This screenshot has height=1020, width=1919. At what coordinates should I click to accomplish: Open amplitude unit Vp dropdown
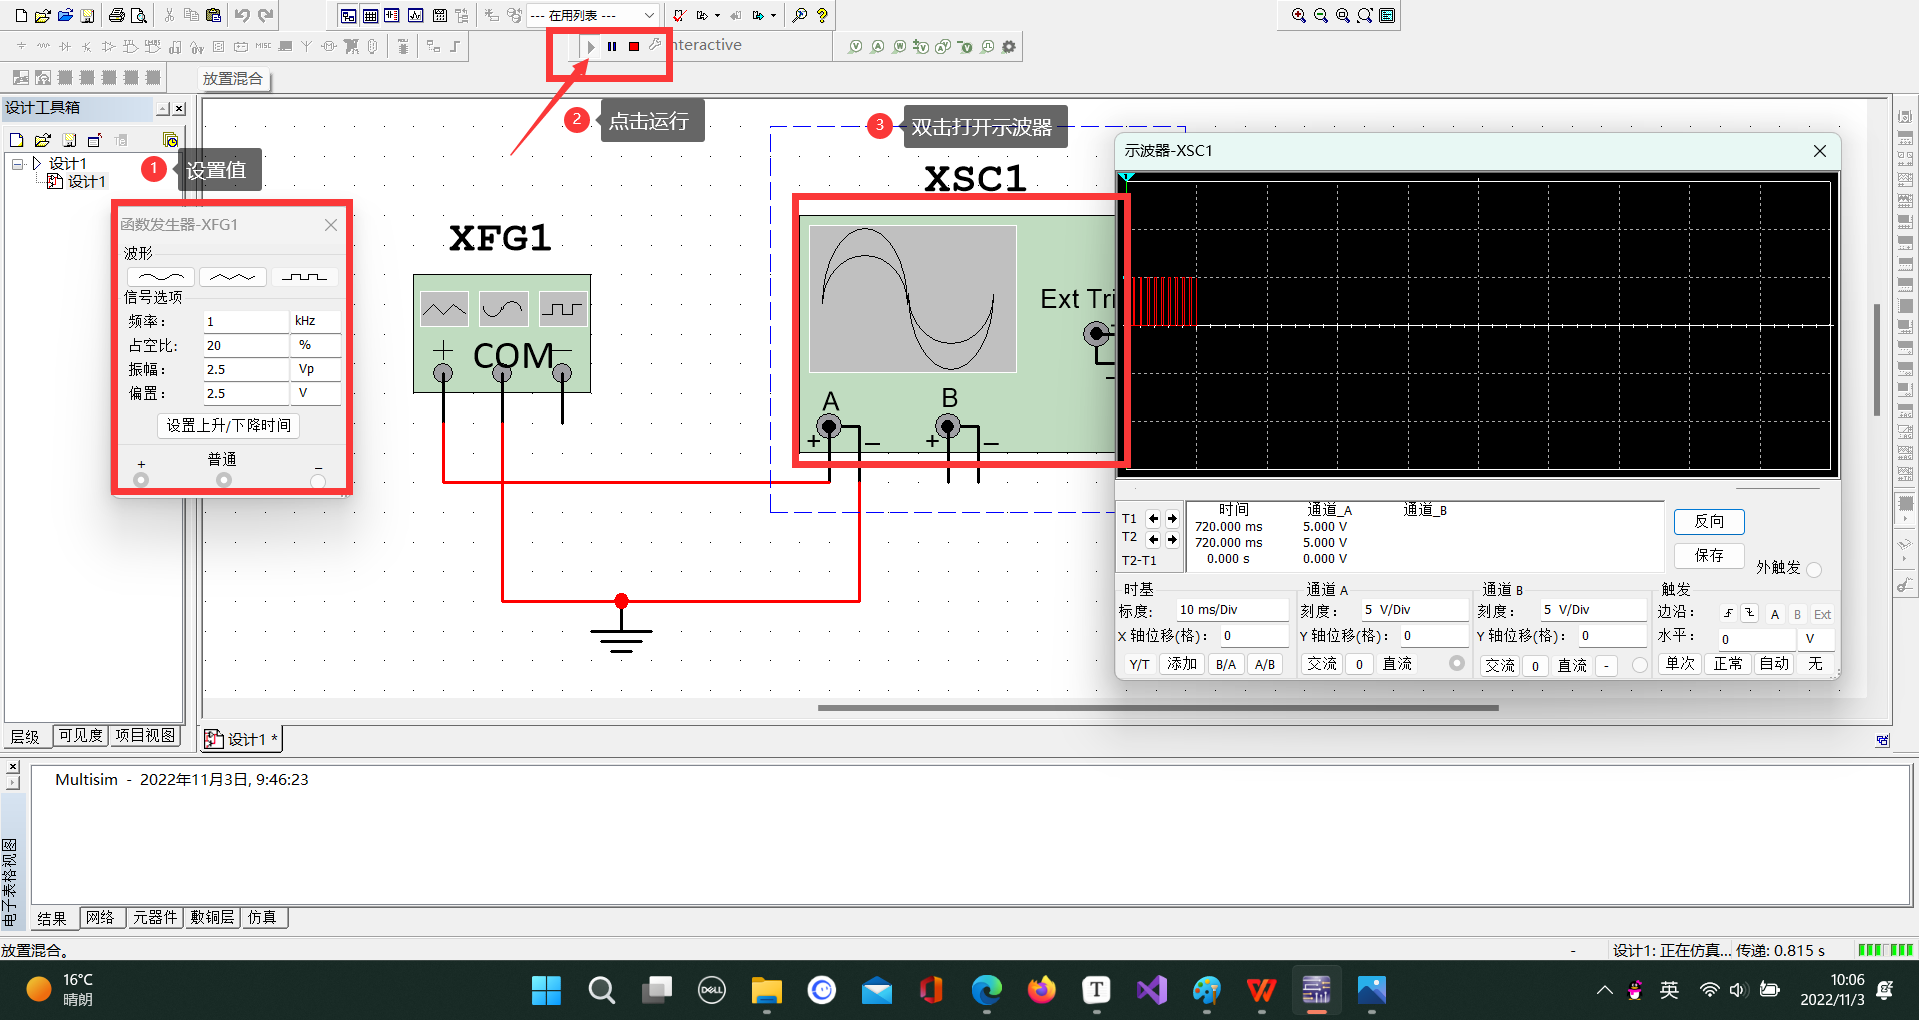pos(316,369)
